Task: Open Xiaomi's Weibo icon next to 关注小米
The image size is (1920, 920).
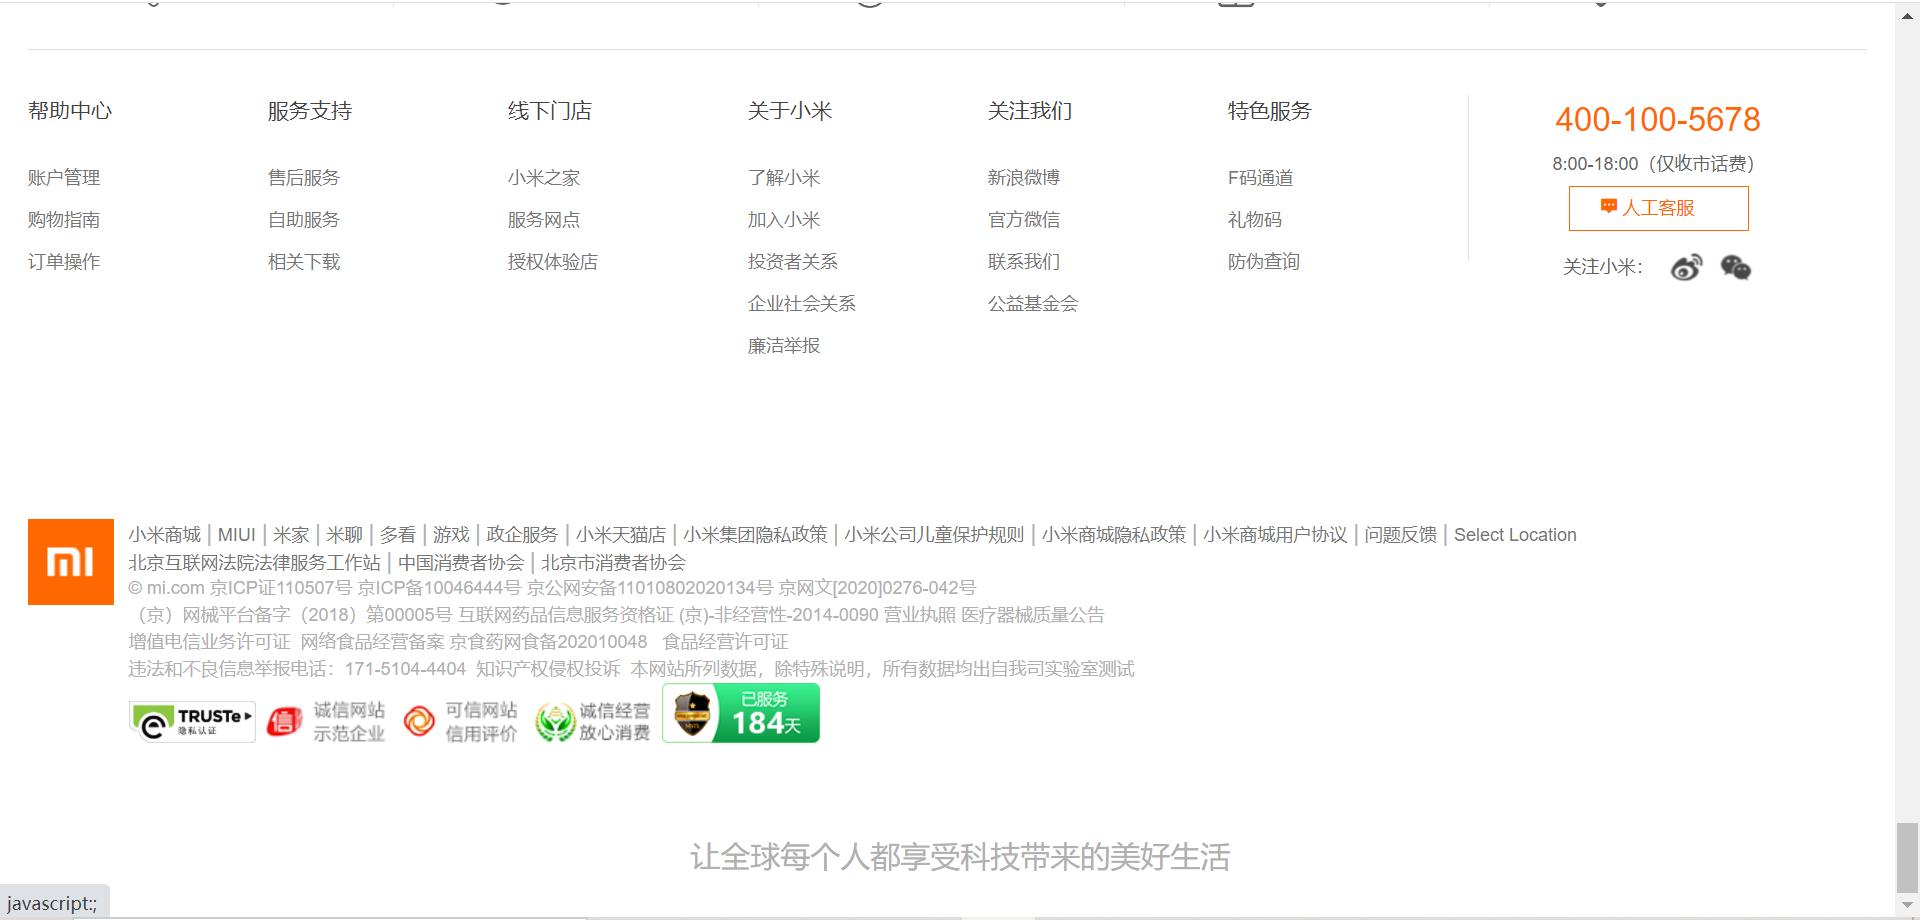Action: tap(1686, 268)
